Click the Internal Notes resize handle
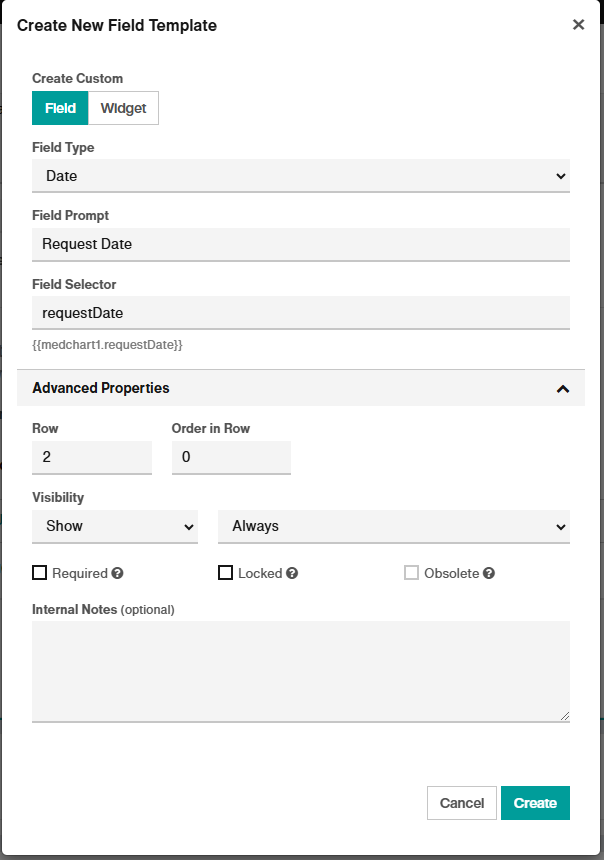604x860 pixels. [x=565, y=716]
